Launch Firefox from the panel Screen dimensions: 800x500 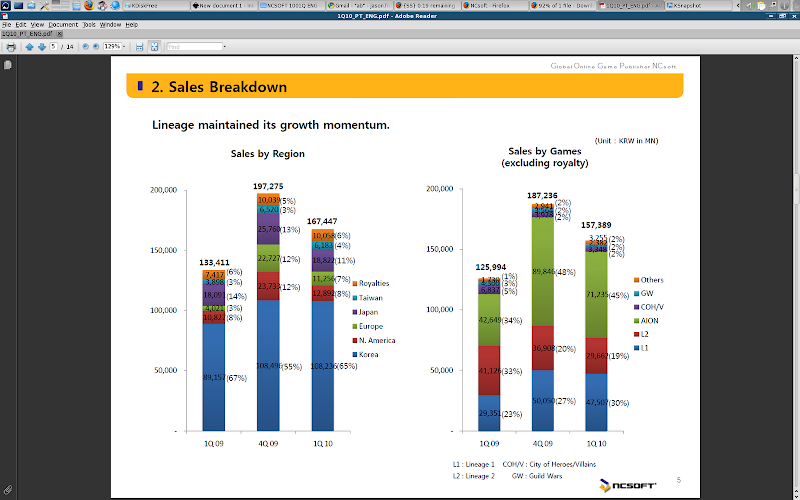pyautogui.click(x=89, y=5)
